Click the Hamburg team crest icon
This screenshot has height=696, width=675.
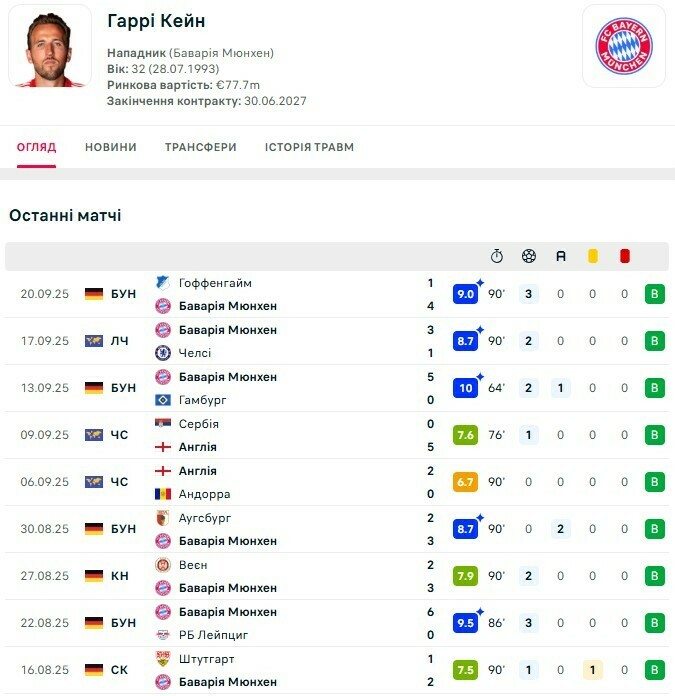coord(163,400)
